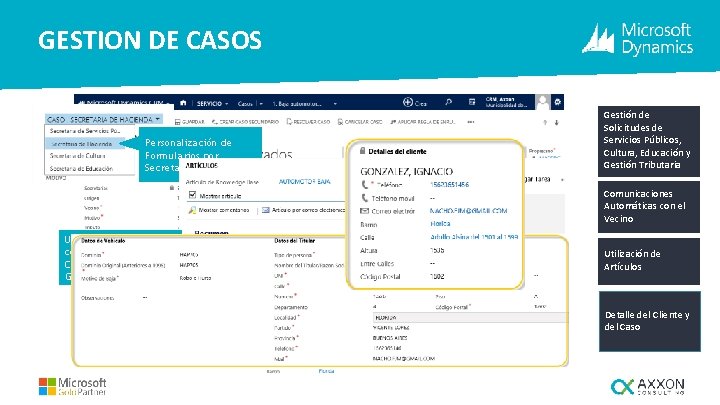The height and width of the screenshot is (405, 720).
Task: Go to next record down arrow
Action: [557, 123]
